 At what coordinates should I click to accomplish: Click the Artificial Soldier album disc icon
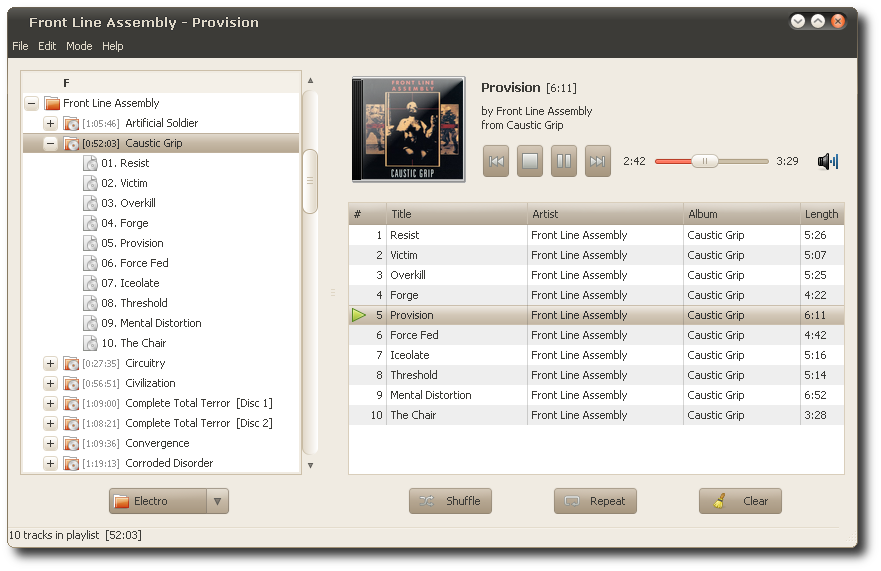[71, 123]
